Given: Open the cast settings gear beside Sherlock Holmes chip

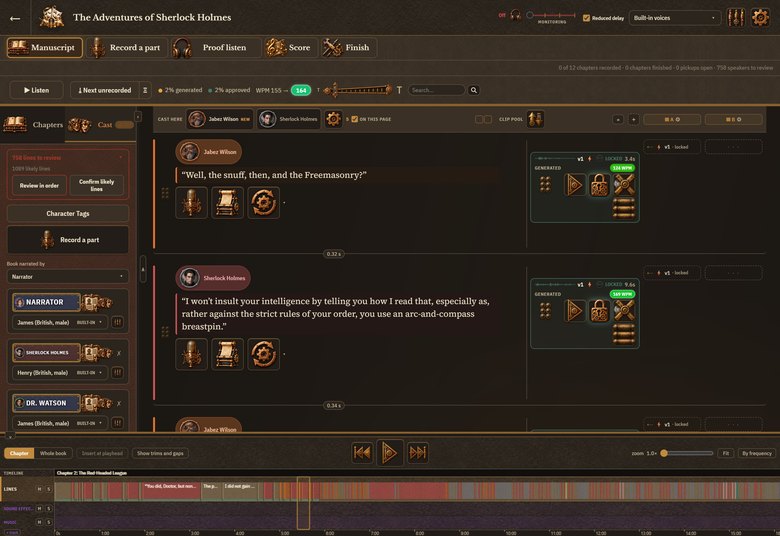Looking at the screenshot, I should click(333, 119).
